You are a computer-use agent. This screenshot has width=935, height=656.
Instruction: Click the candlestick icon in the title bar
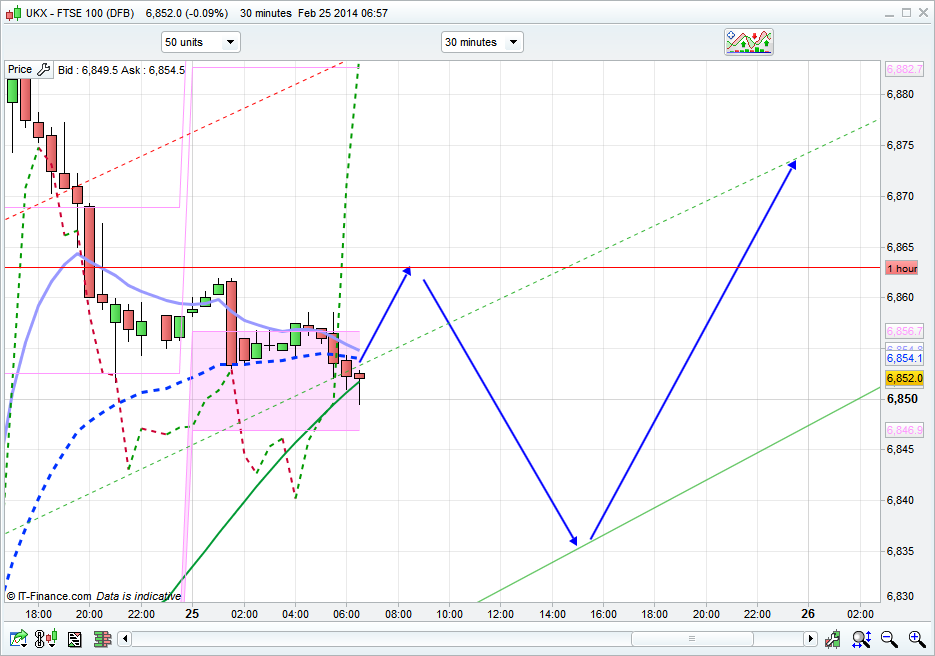pos(13,14)
